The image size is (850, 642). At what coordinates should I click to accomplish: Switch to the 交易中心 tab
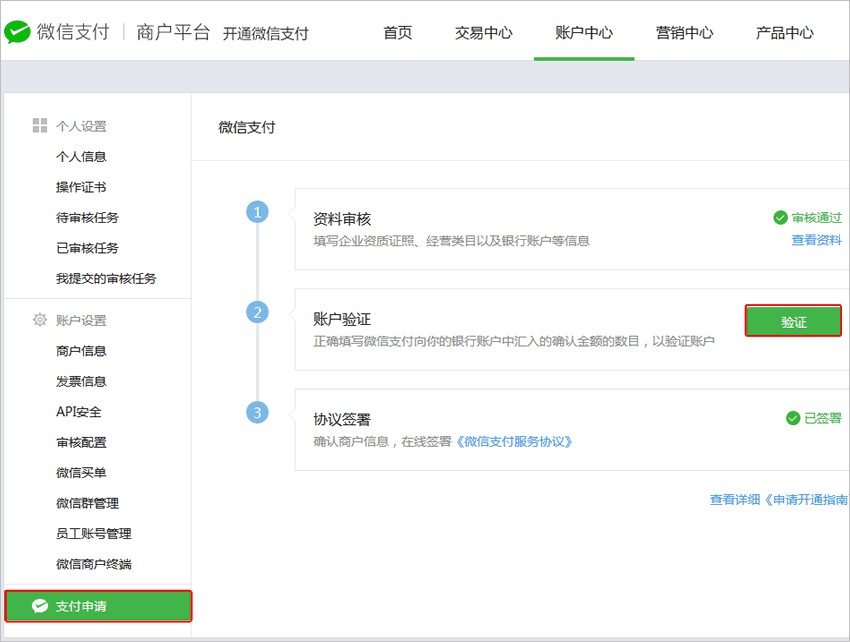(484, 33)
